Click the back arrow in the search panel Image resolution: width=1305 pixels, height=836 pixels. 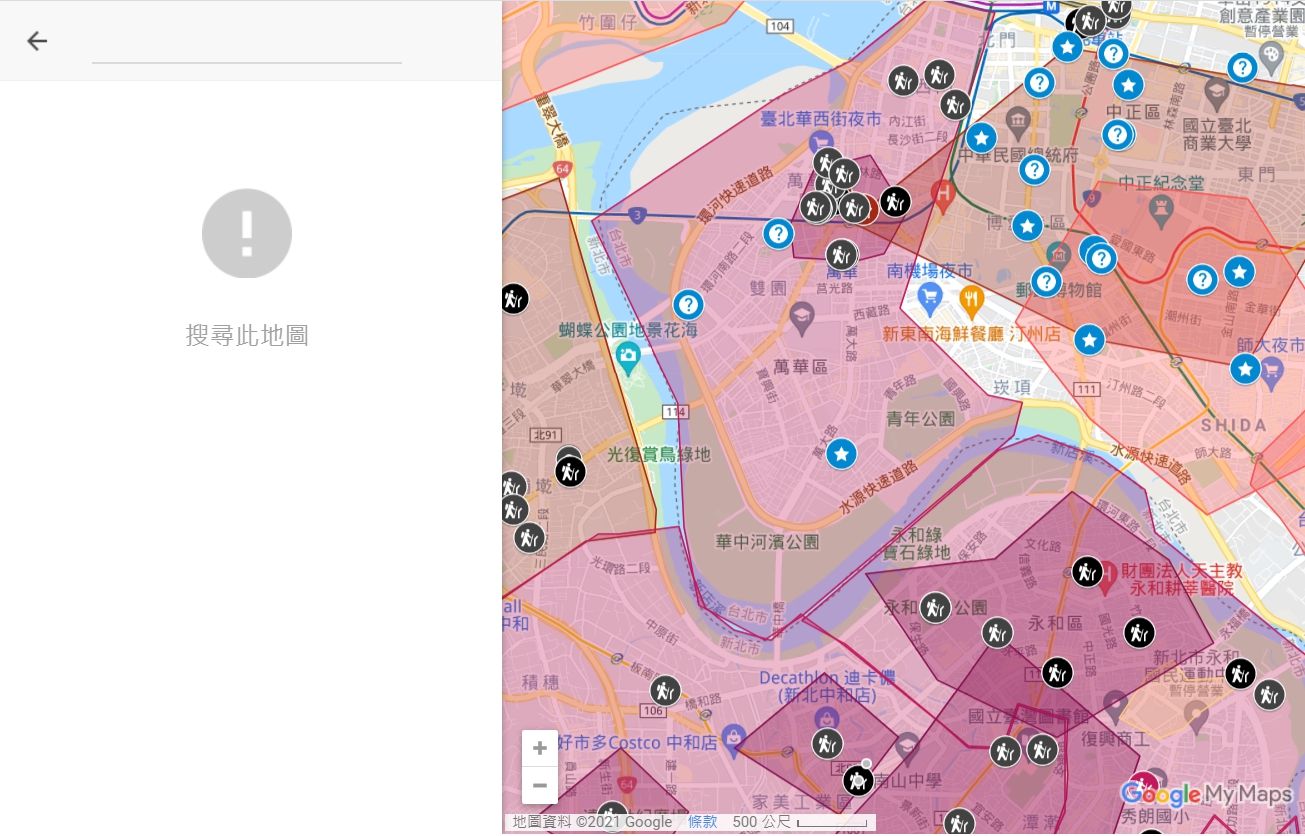(x=37, y=41)
